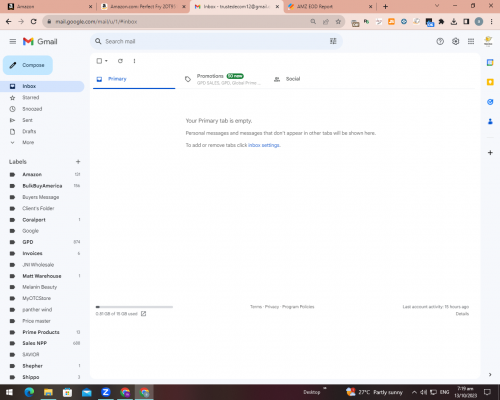Screen dimensions: 500x400
Task: Open the JNI Wholesale label
Action: point(38,265)
